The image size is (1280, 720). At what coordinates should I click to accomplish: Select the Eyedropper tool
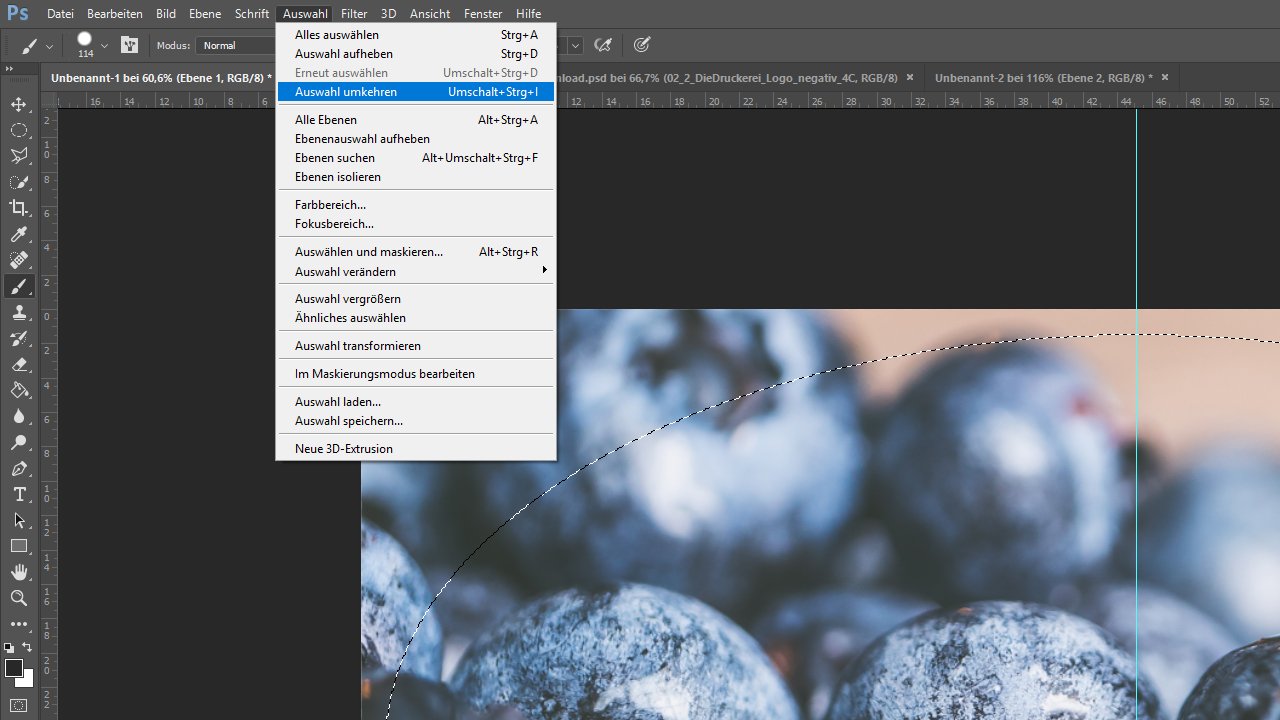pyautogui.click(x=18, y=234)
